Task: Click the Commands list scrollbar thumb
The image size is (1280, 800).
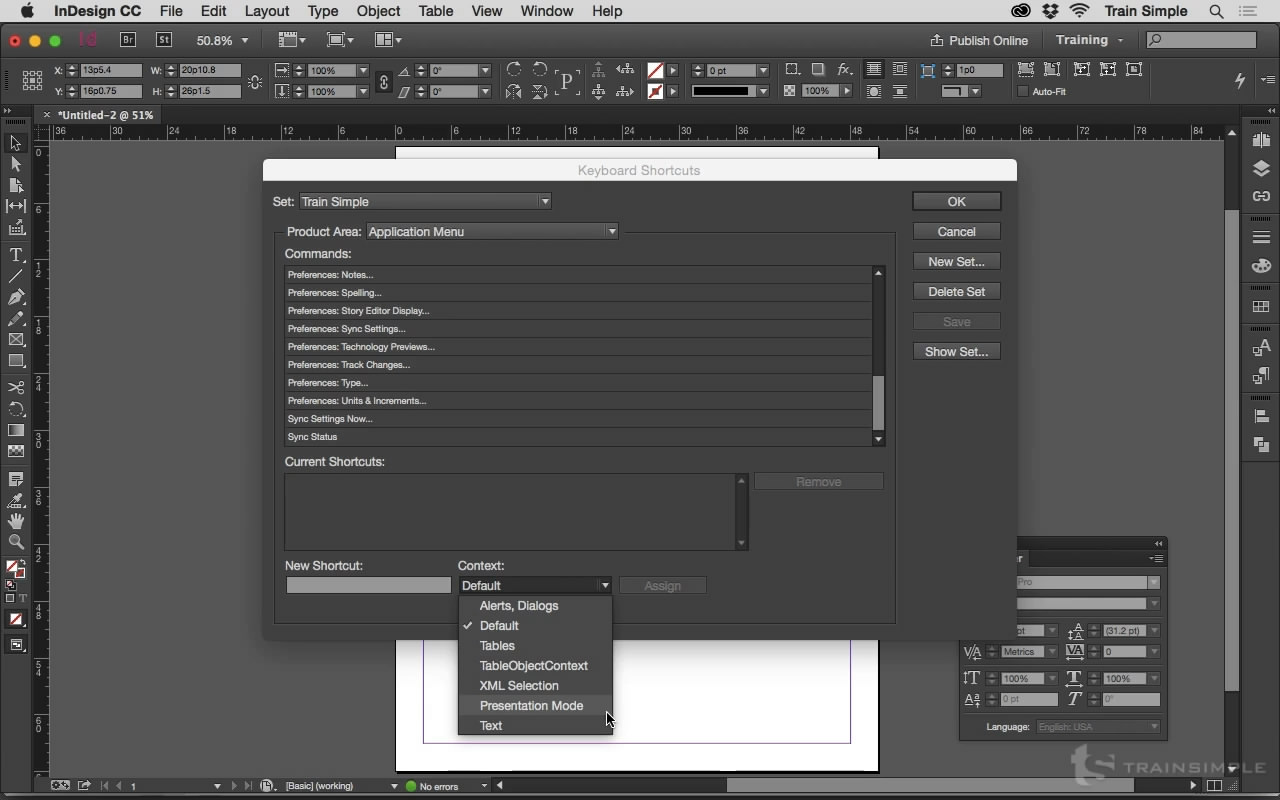Action: click(x=878, y=402)
